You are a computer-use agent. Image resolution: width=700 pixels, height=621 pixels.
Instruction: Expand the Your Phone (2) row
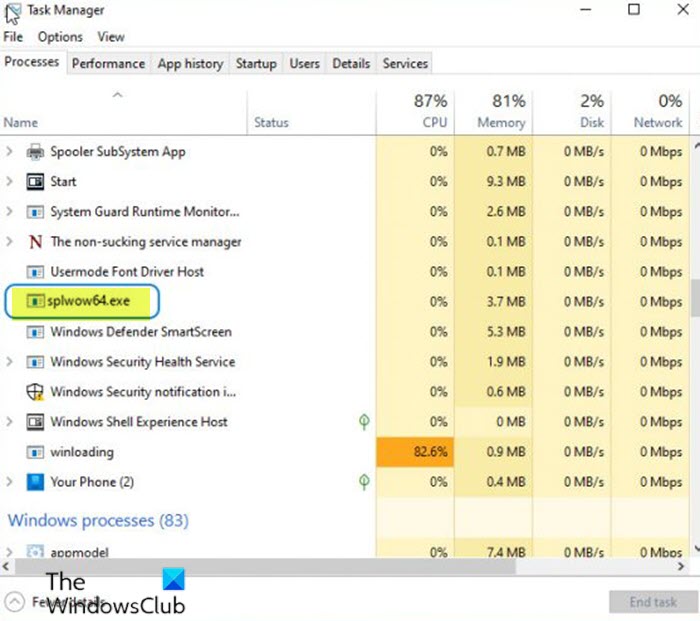(9, 482)
